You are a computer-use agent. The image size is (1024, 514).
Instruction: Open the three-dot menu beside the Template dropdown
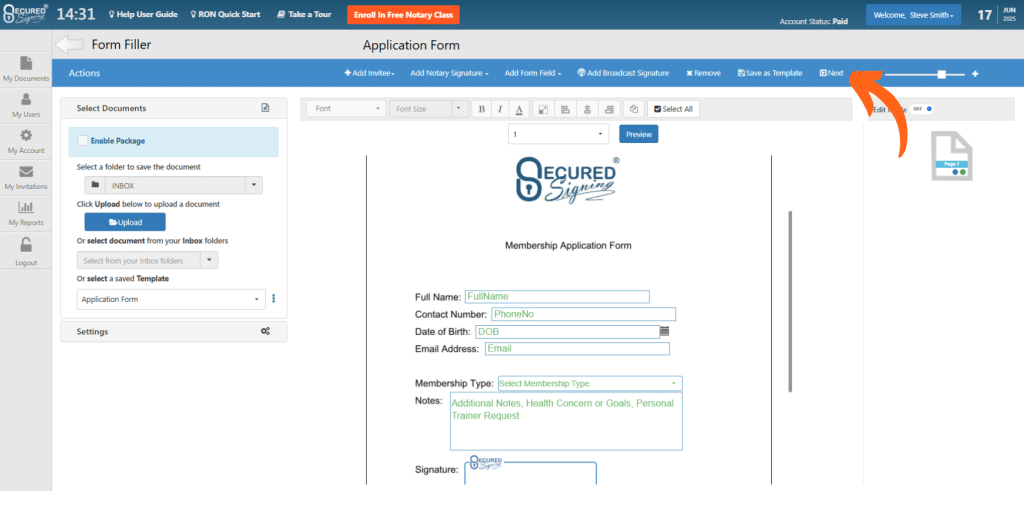click(x=274, y=298)
